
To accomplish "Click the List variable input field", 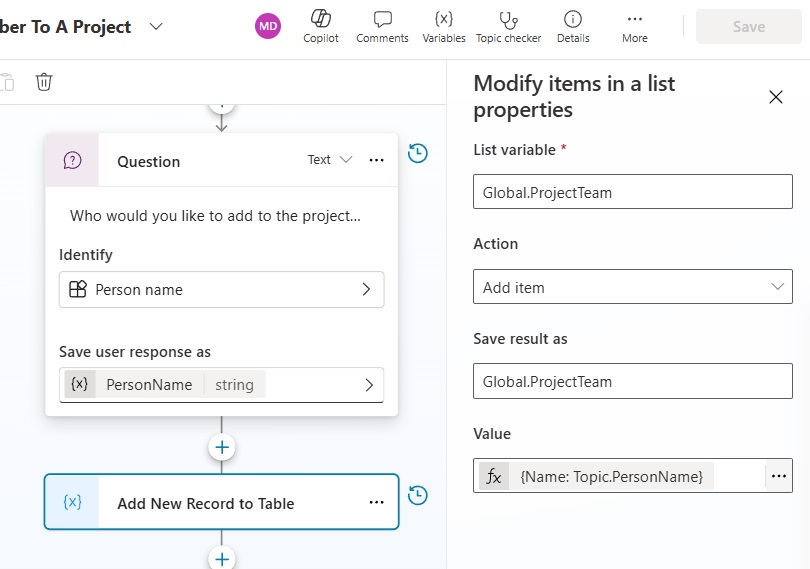I will 633,192.
